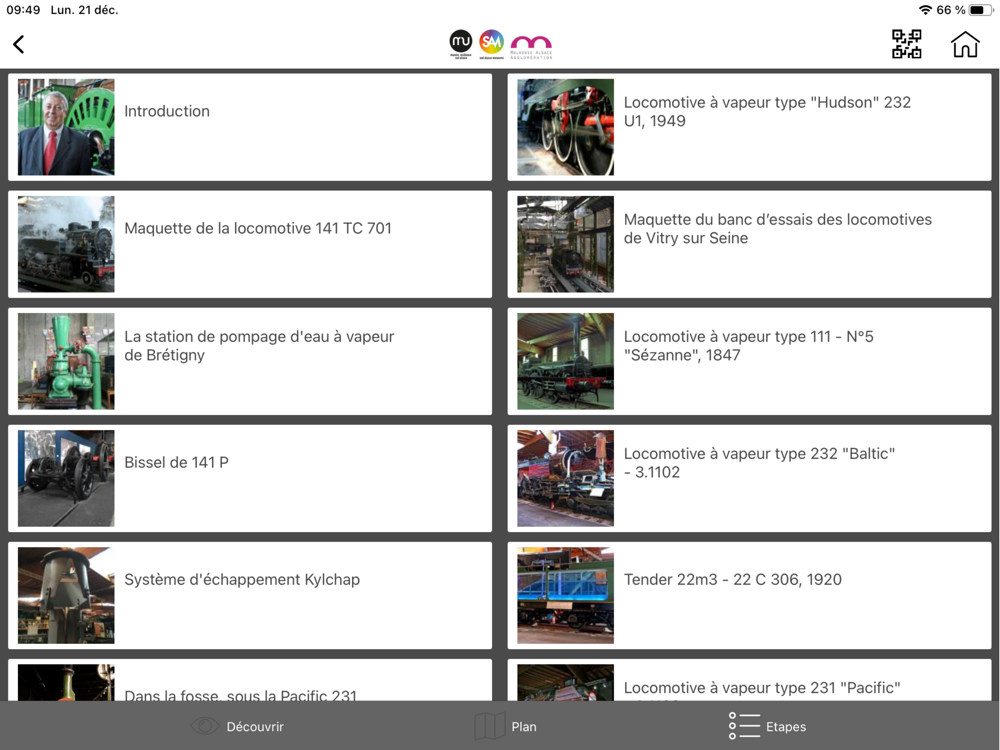Tap the Bissel wheels thumbnail
1000x750 pixels.
coord(66,478)
